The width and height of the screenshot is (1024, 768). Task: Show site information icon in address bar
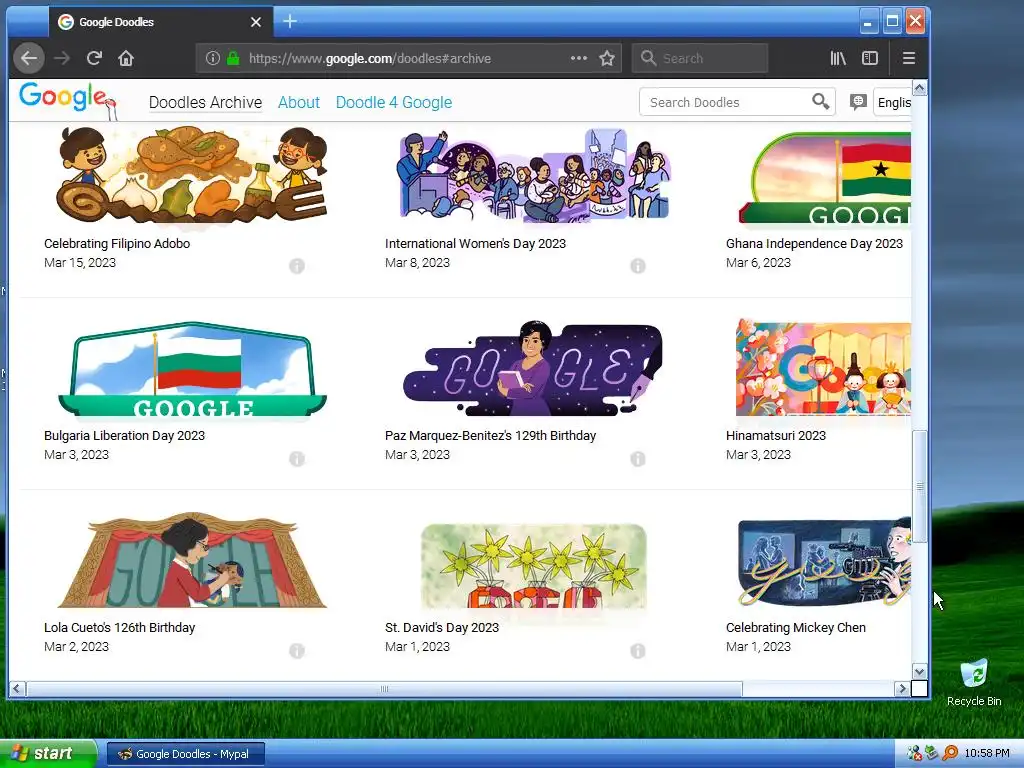tap(212, 58)
